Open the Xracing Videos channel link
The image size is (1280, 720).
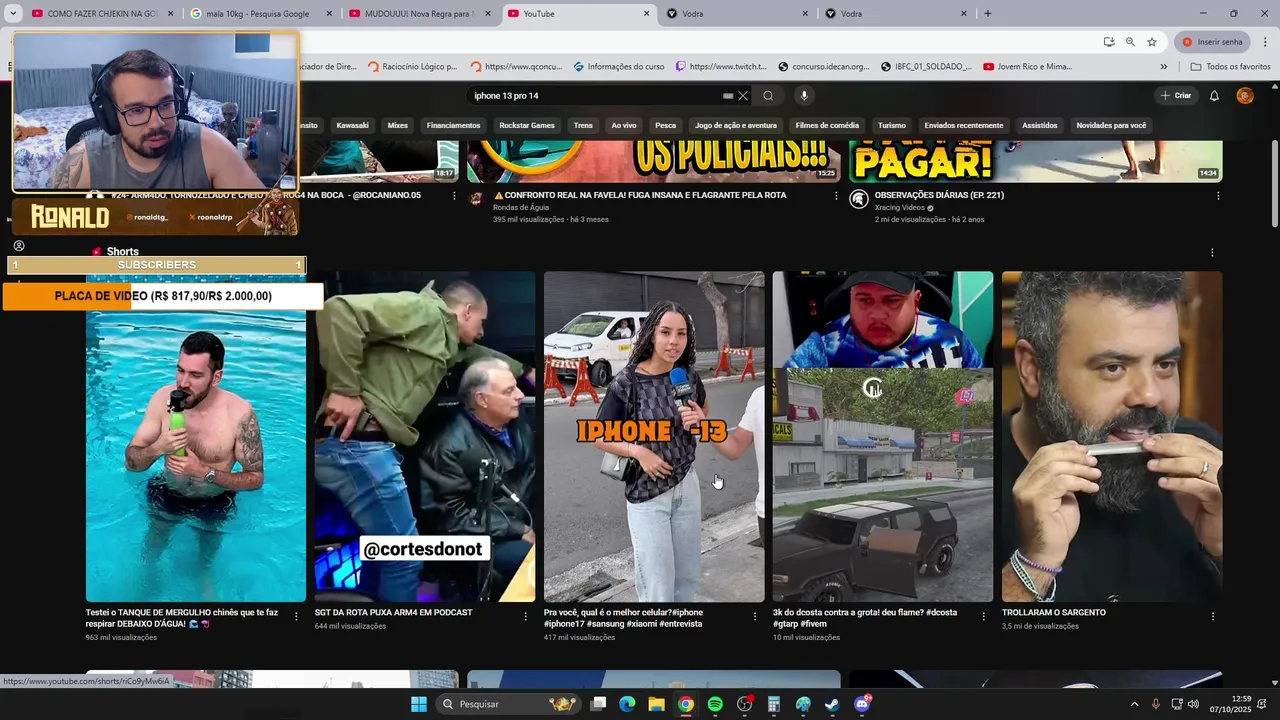pyautogui.click(x=900, y=208)
